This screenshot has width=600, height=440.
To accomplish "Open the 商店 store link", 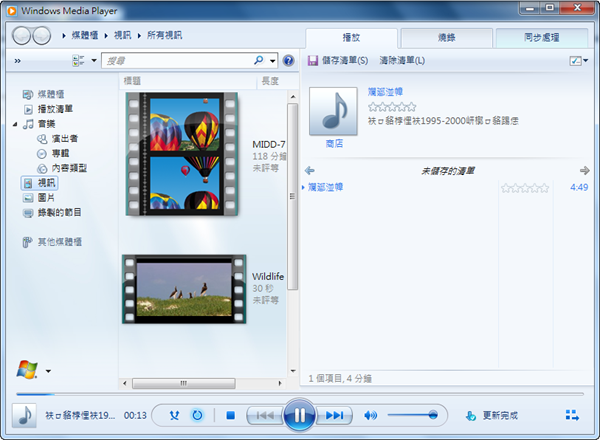I will point(334,143).
